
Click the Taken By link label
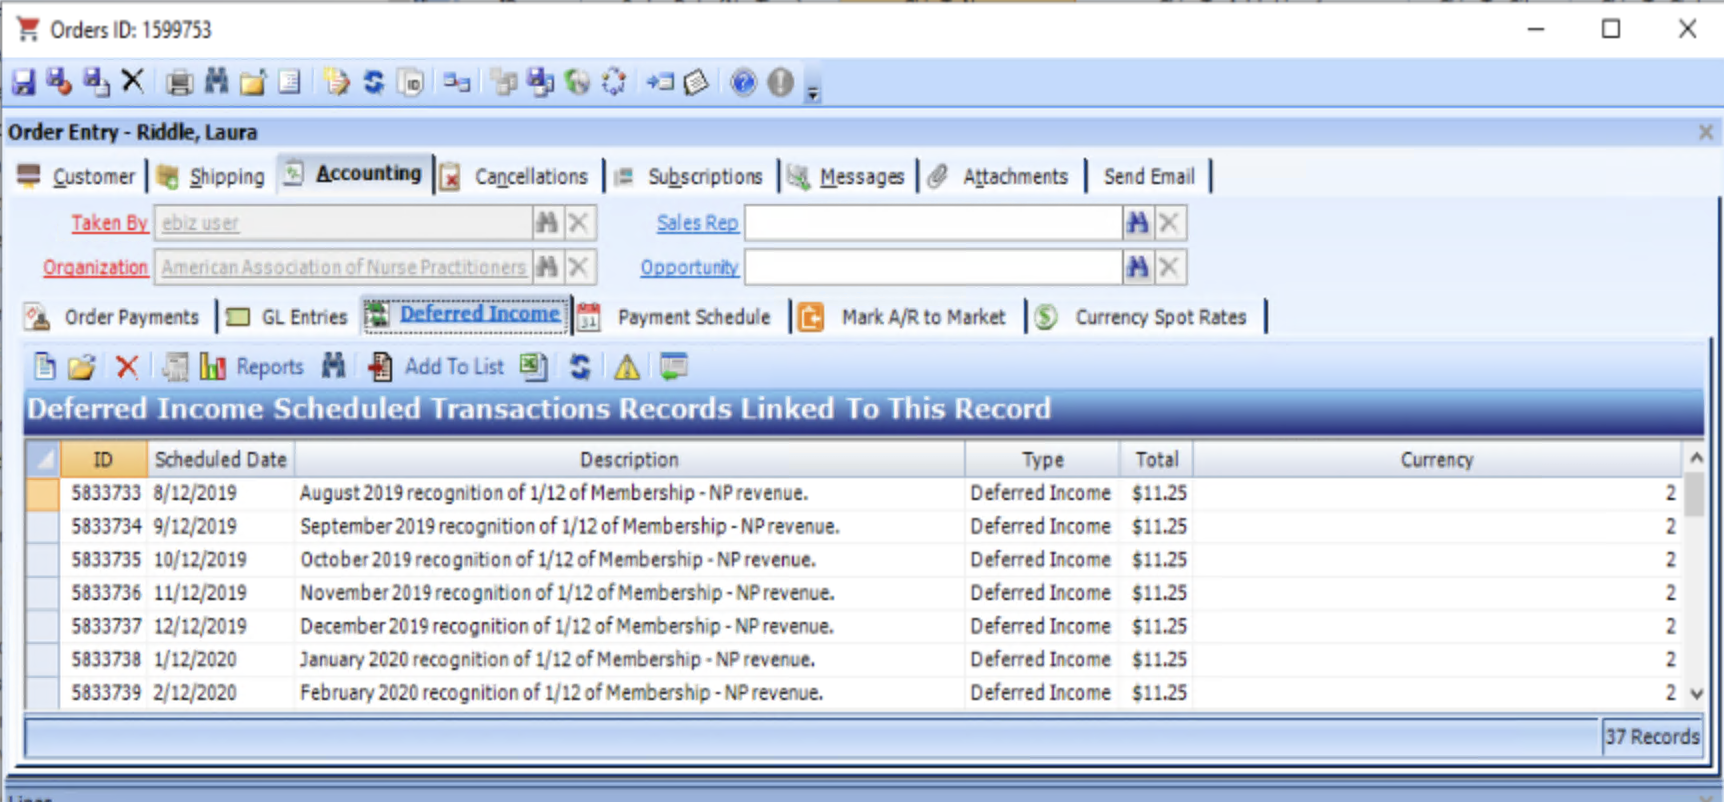(x=109, y=223)
